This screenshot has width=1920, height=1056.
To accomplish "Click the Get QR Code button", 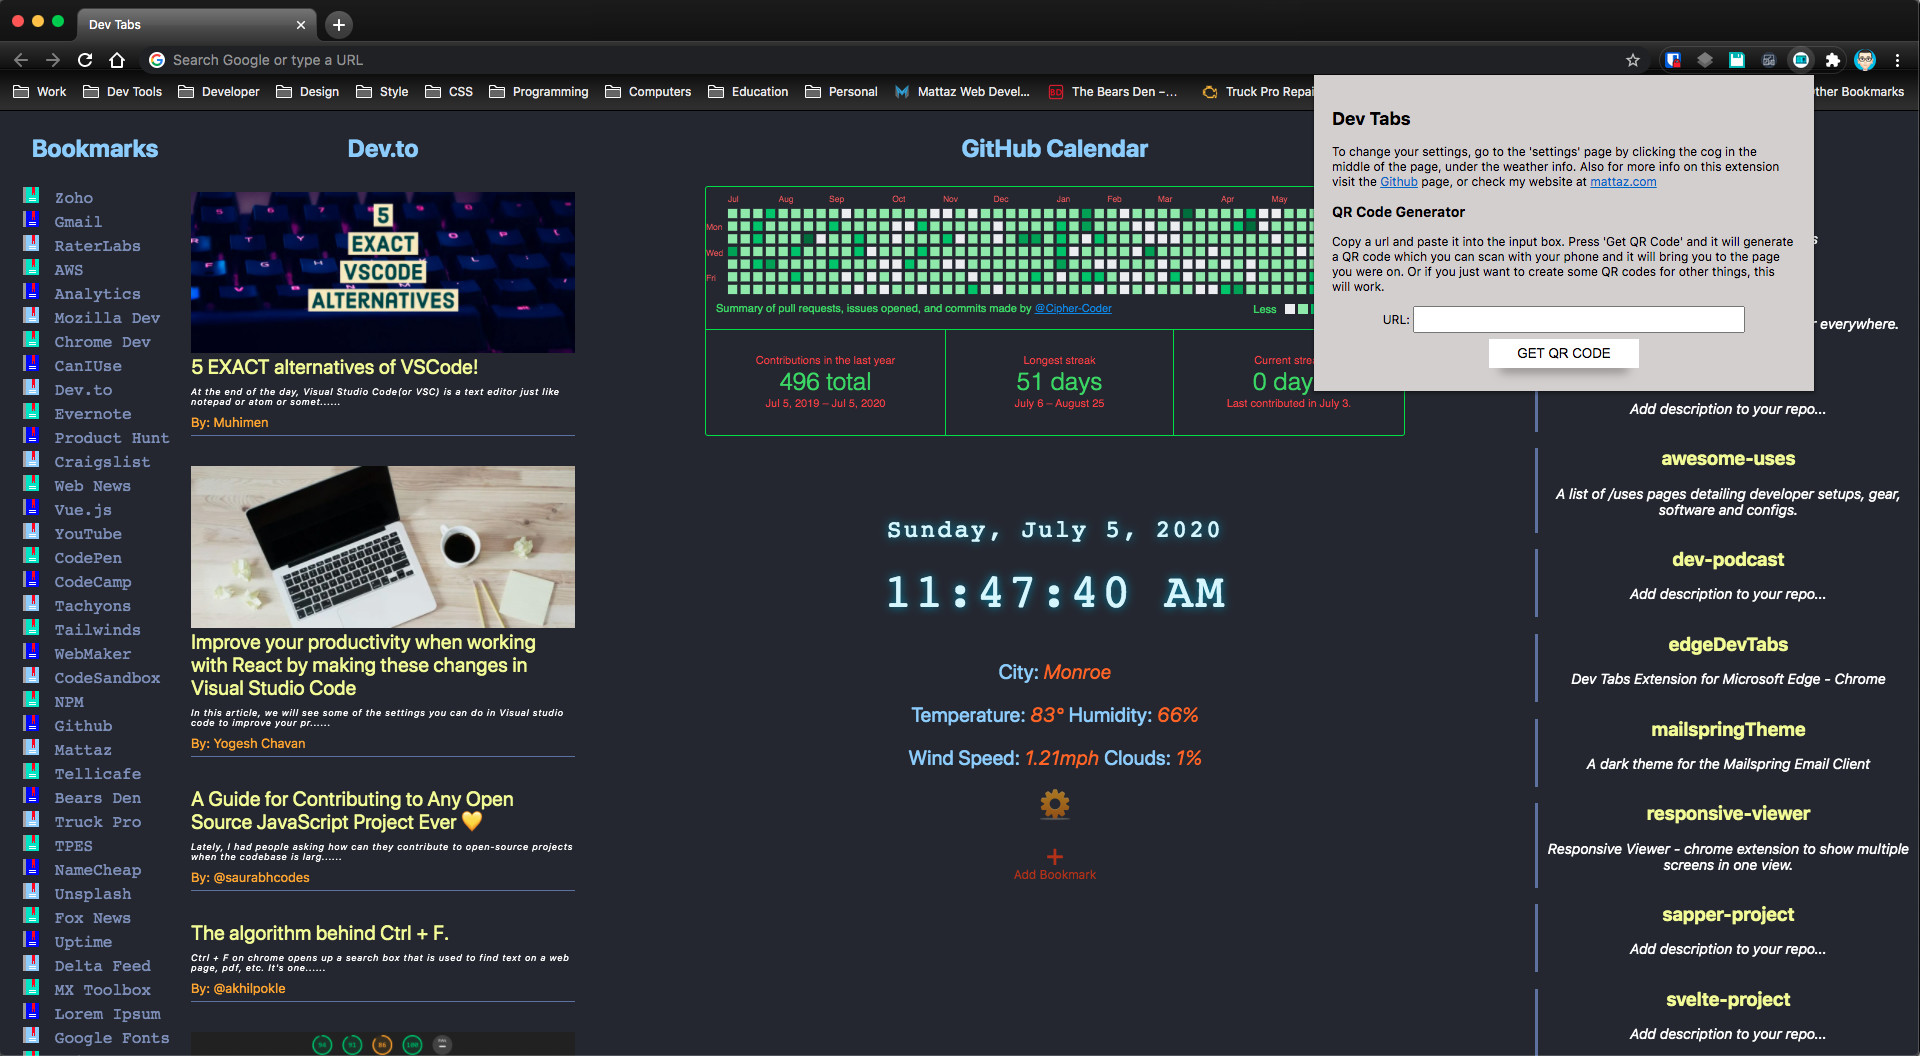I will (1563, 353).
